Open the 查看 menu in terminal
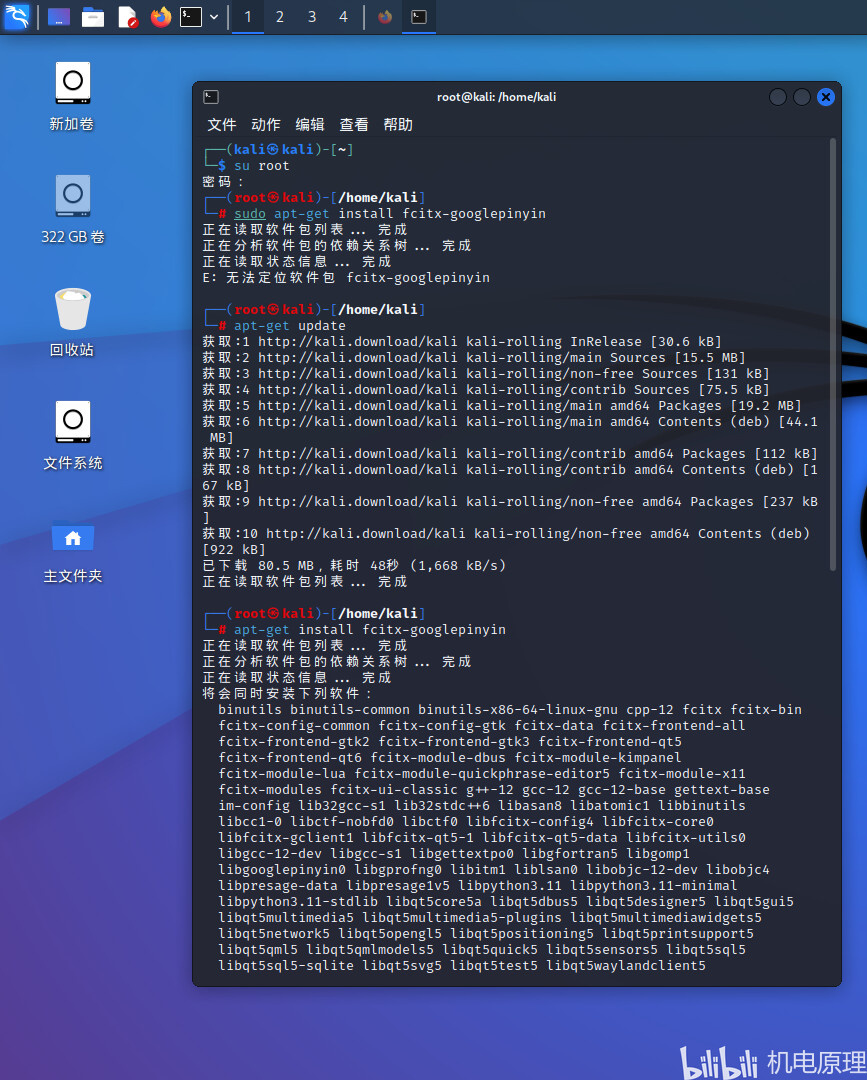This screenshot has width=867, height=1080. coord(354,125)
